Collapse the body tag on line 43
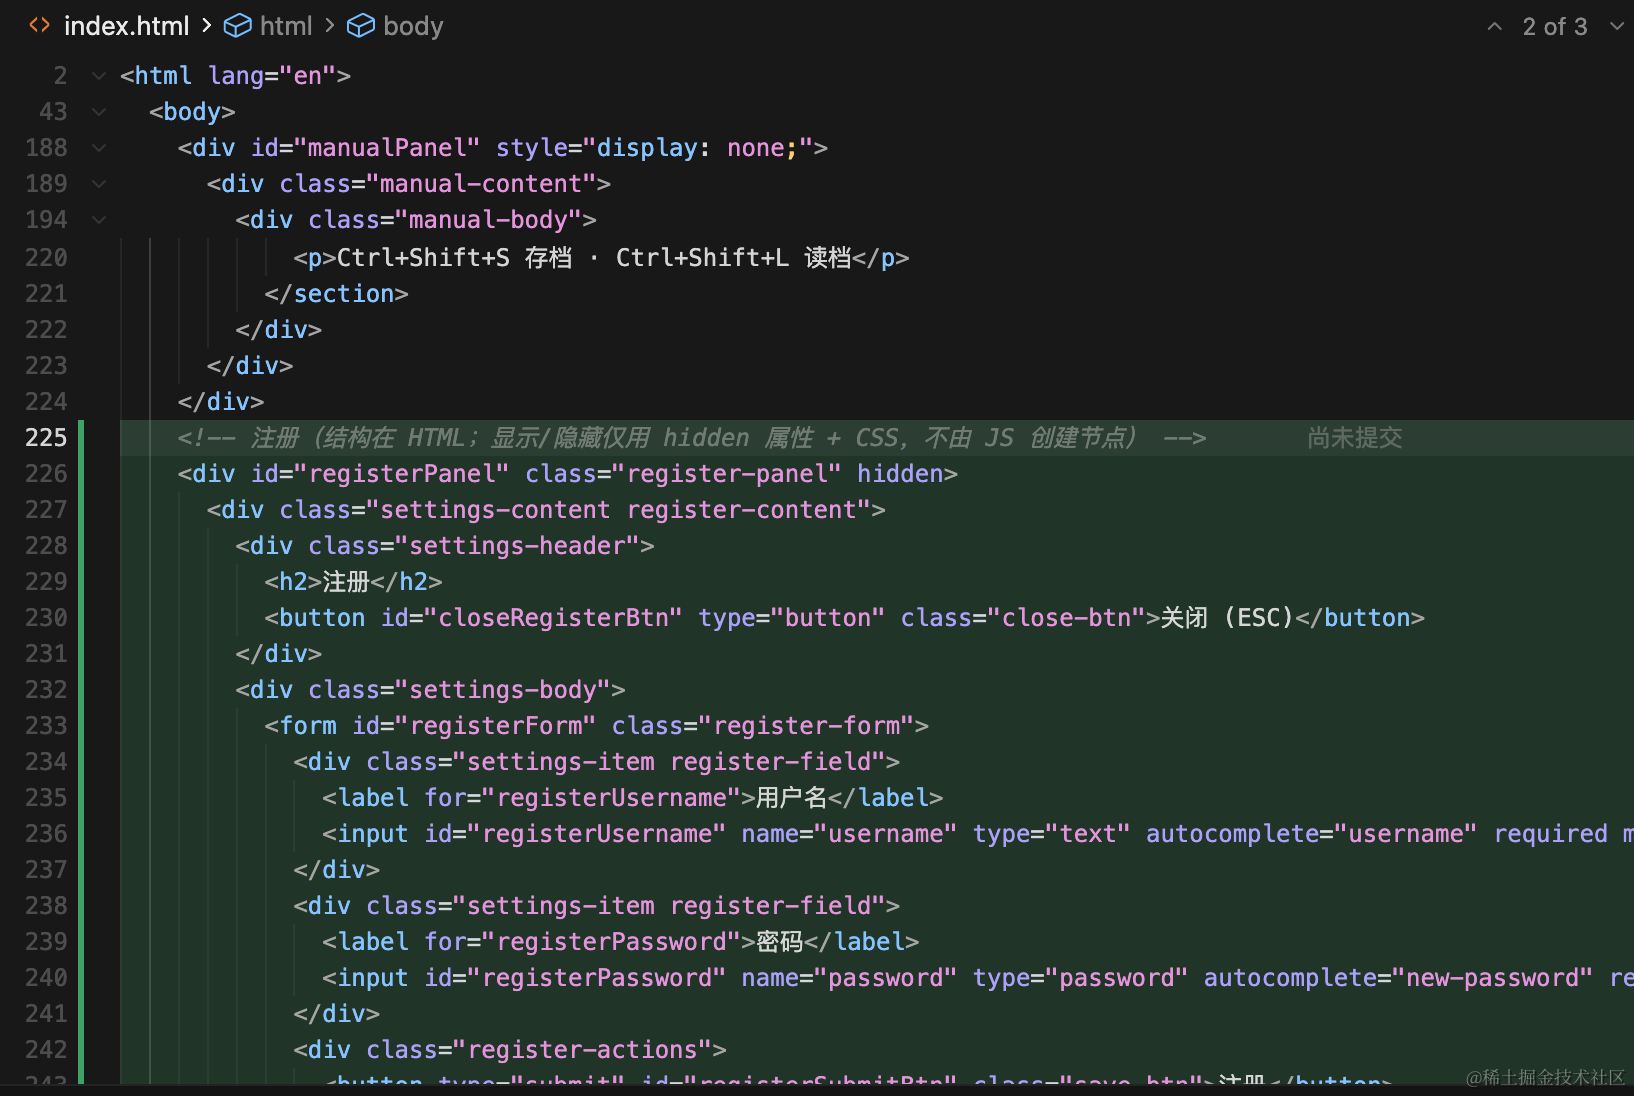1634x1096 pixels. tap(98, 112)
